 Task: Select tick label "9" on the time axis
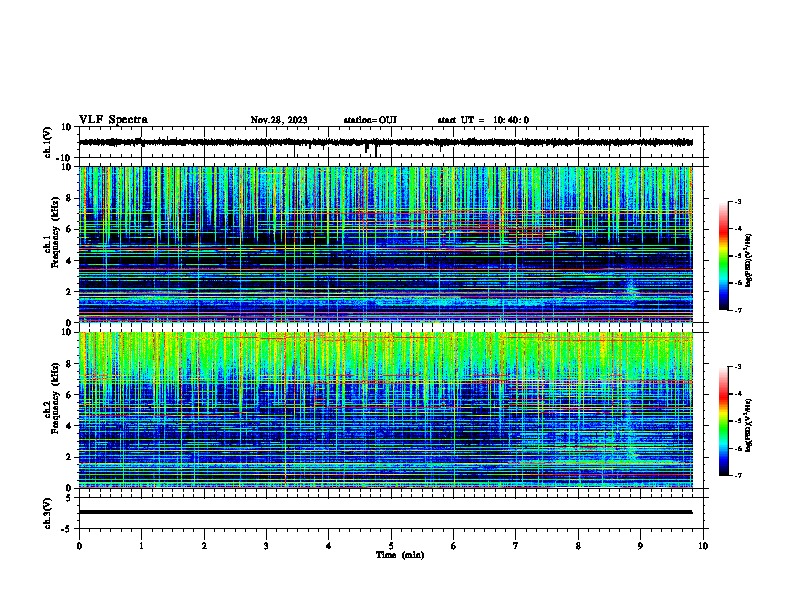click(640, 546)
